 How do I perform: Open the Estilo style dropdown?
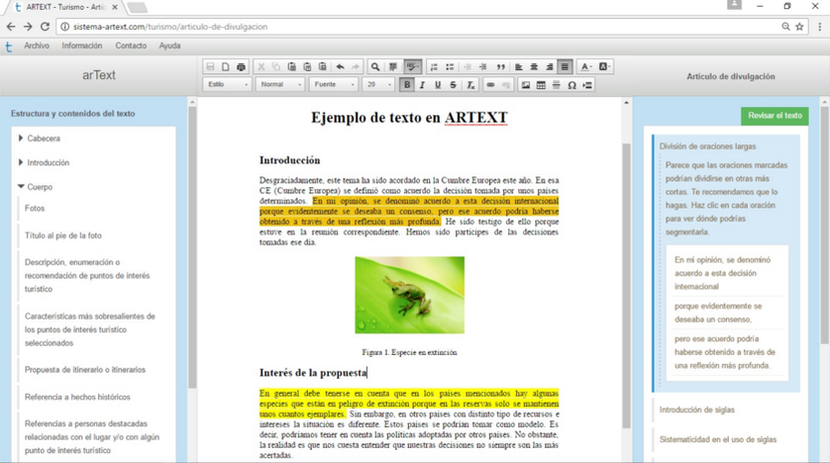227,85
